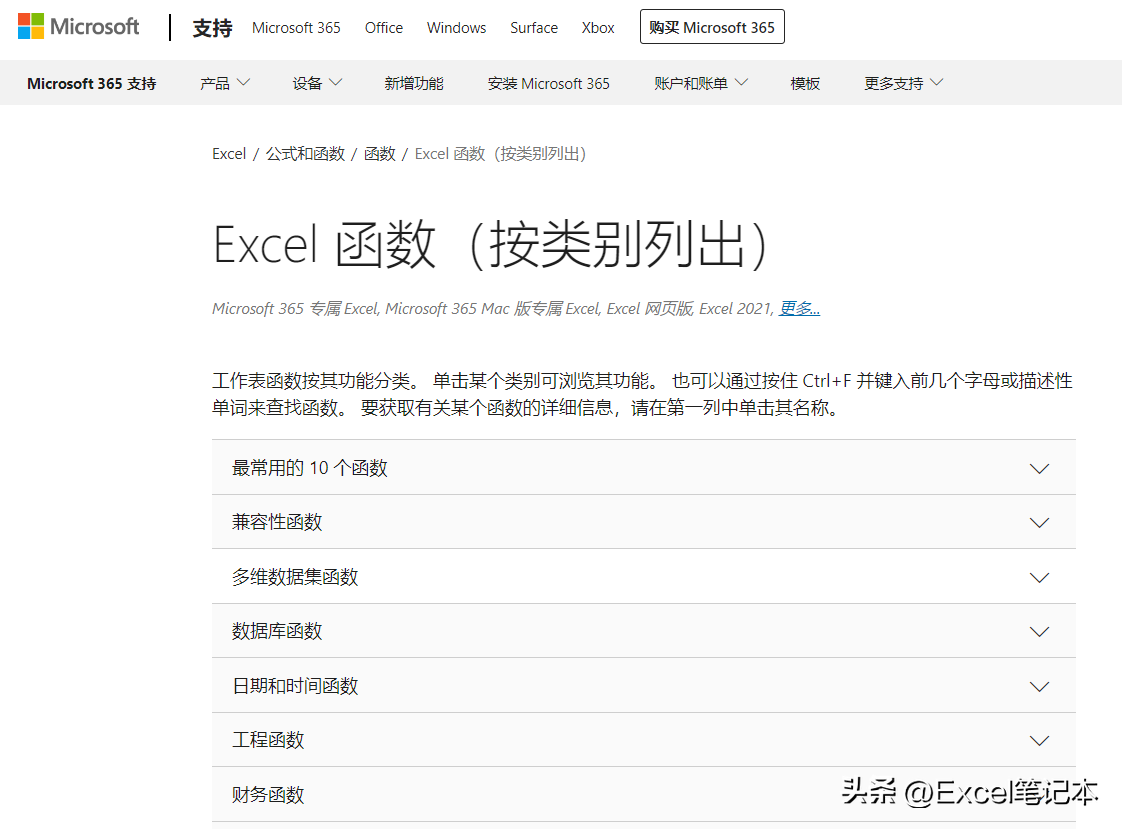
Task: Click chevron icon in 数据库函数 row
Action: coord(1039,632)
